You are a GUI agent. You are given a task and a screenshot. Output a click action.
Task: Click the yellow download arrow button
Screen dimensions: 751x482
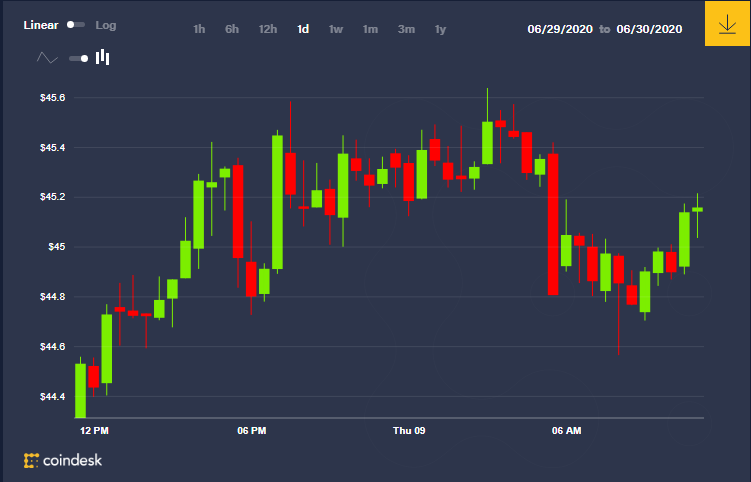coord(727,23)
